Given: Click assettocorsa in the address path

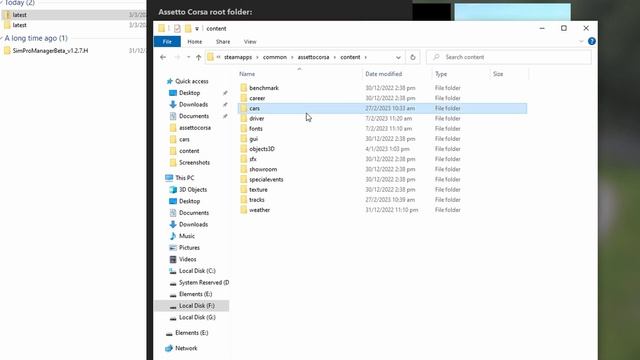Looking at the screenshot, I should 313,57.
